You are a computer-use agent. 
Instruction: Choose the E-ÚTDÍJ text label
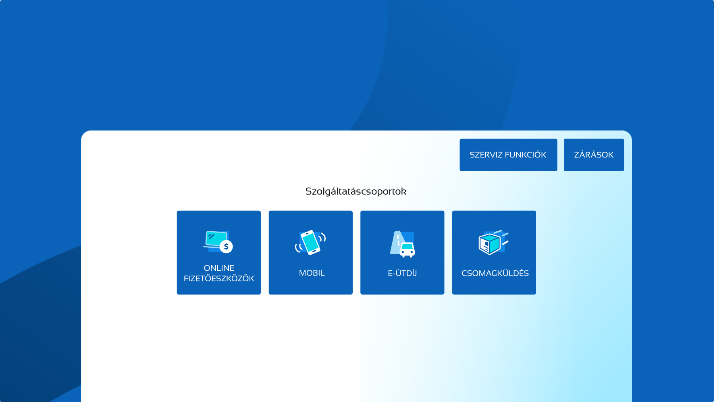click(402, 273)
